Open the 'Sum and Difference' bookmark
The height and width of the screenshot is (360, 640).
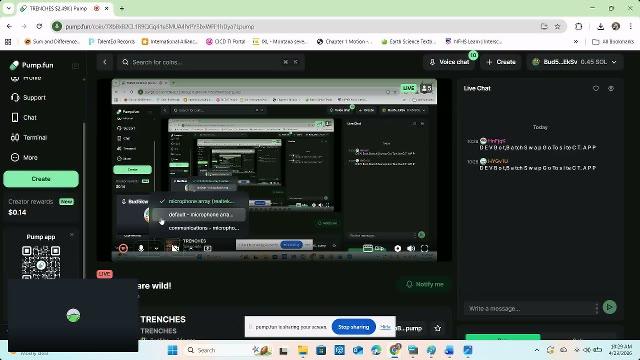(x=52, y=42)
